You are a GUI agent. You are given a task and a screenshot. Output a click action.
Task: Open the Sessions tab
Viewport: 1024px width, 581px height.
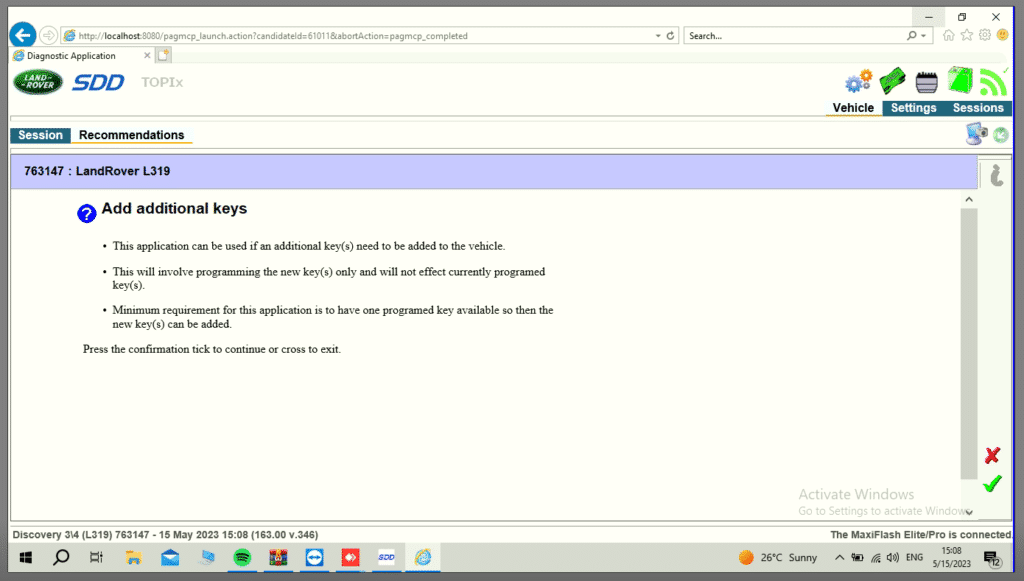coord(977,108)
